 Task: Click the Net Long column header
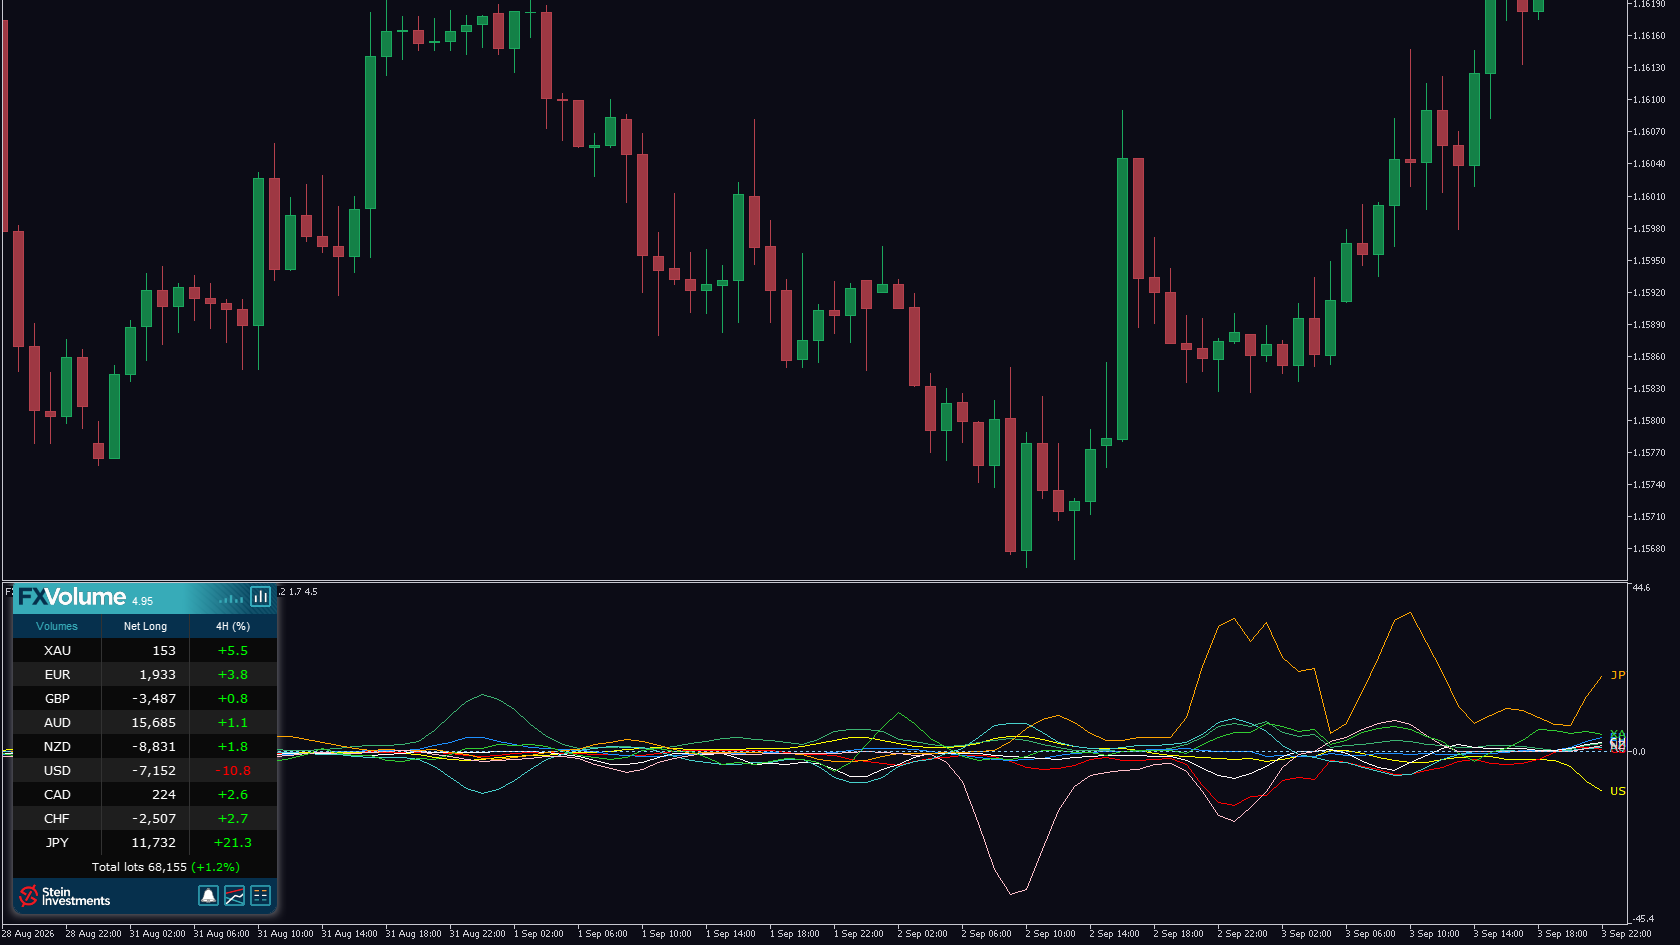coord(145,626)
